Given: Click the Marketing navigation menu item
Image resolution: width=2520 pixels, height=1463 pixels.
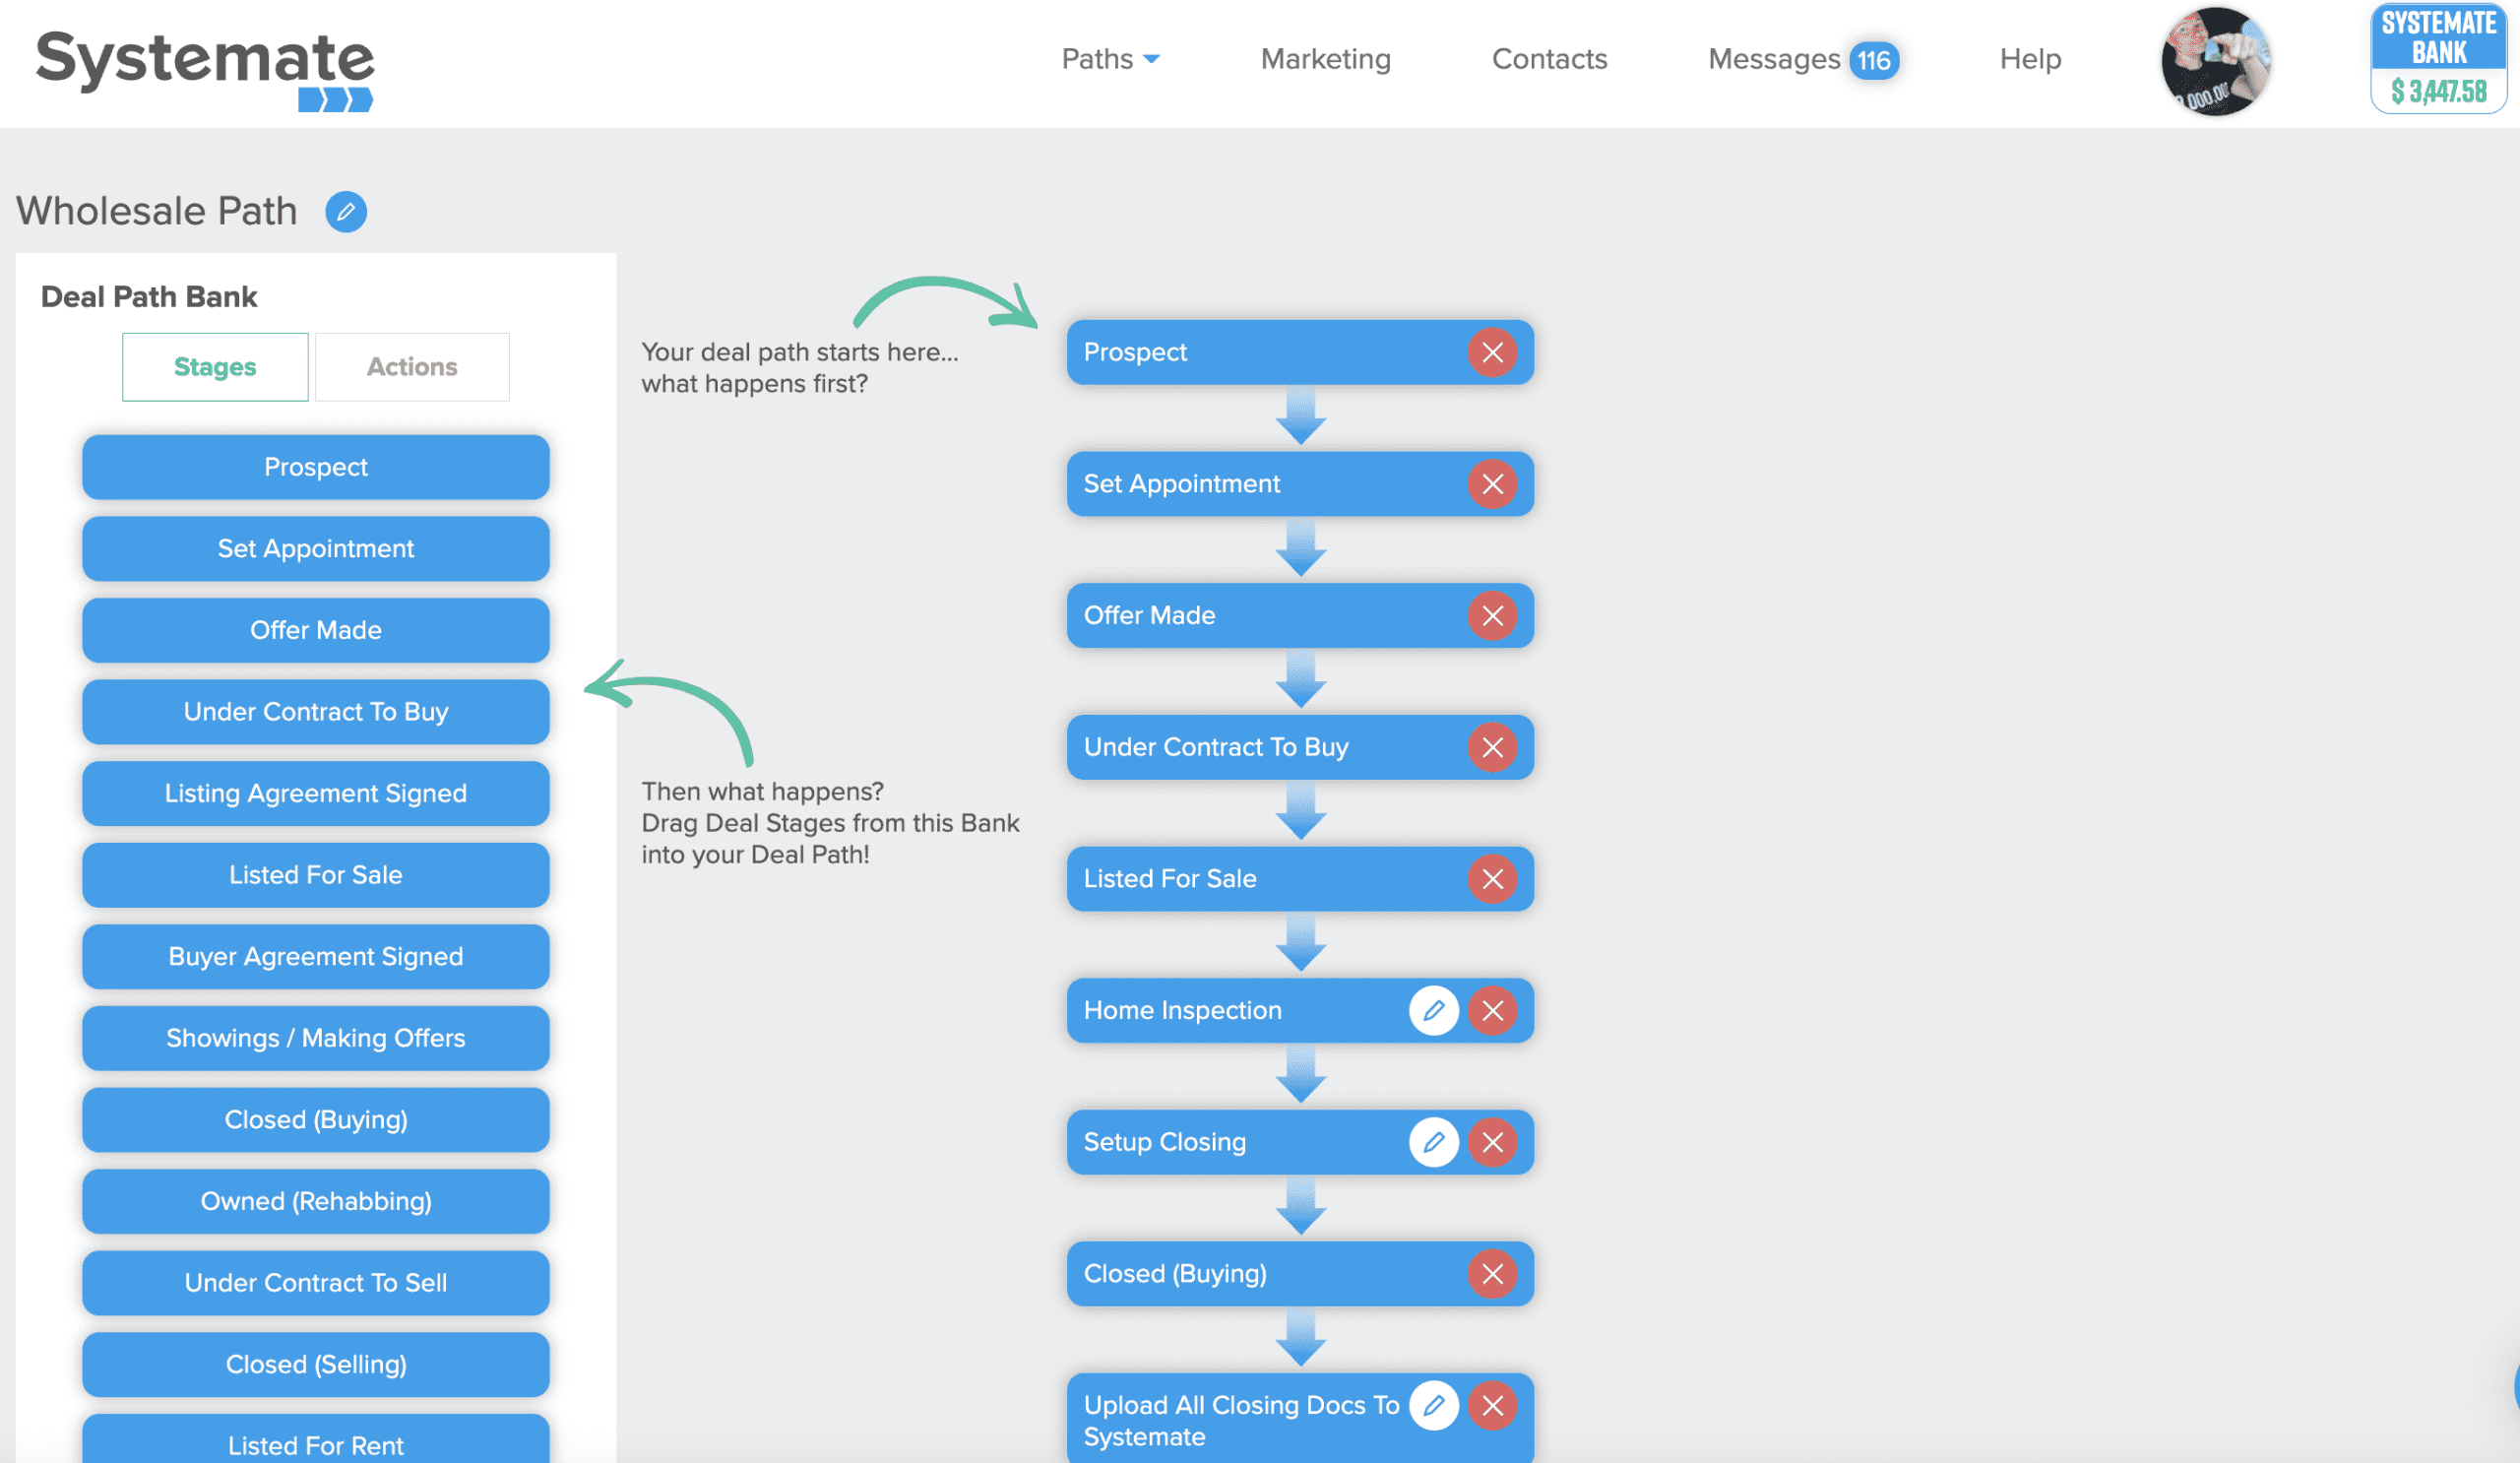Looking at the screenshot, I should (x=1327, y=59).
